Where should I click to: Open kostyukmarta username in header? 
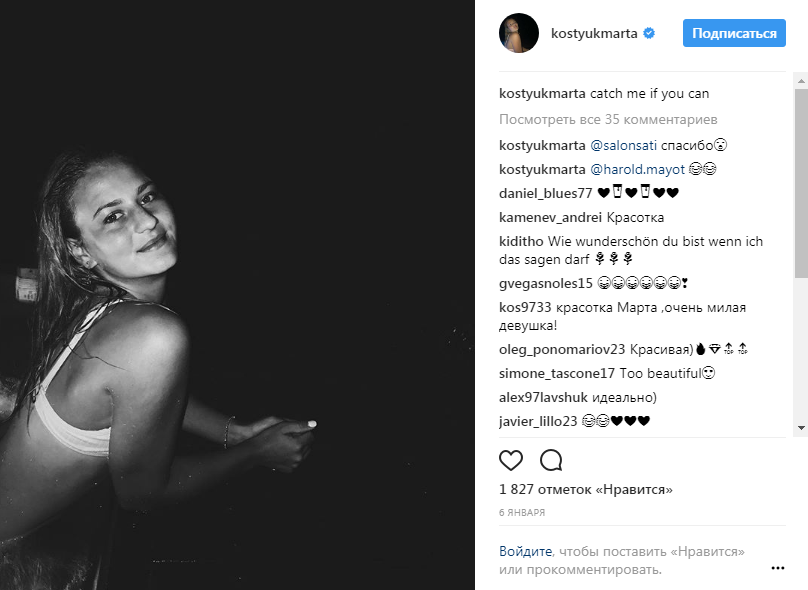(x=595, y=34)
